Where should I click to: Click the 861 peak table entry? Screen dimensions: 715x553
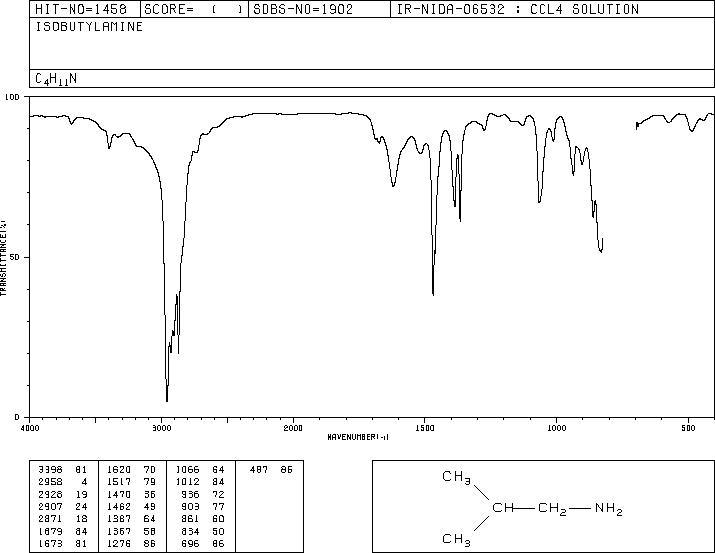203,519
